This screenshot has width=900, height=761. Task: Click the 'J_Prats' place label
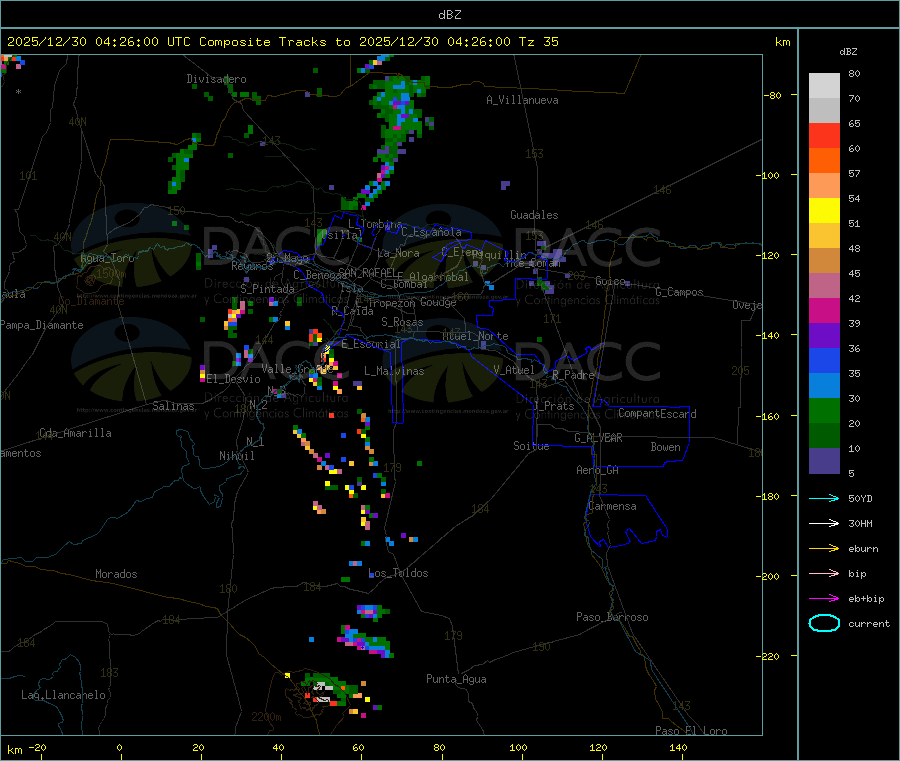tap(553, 405)
